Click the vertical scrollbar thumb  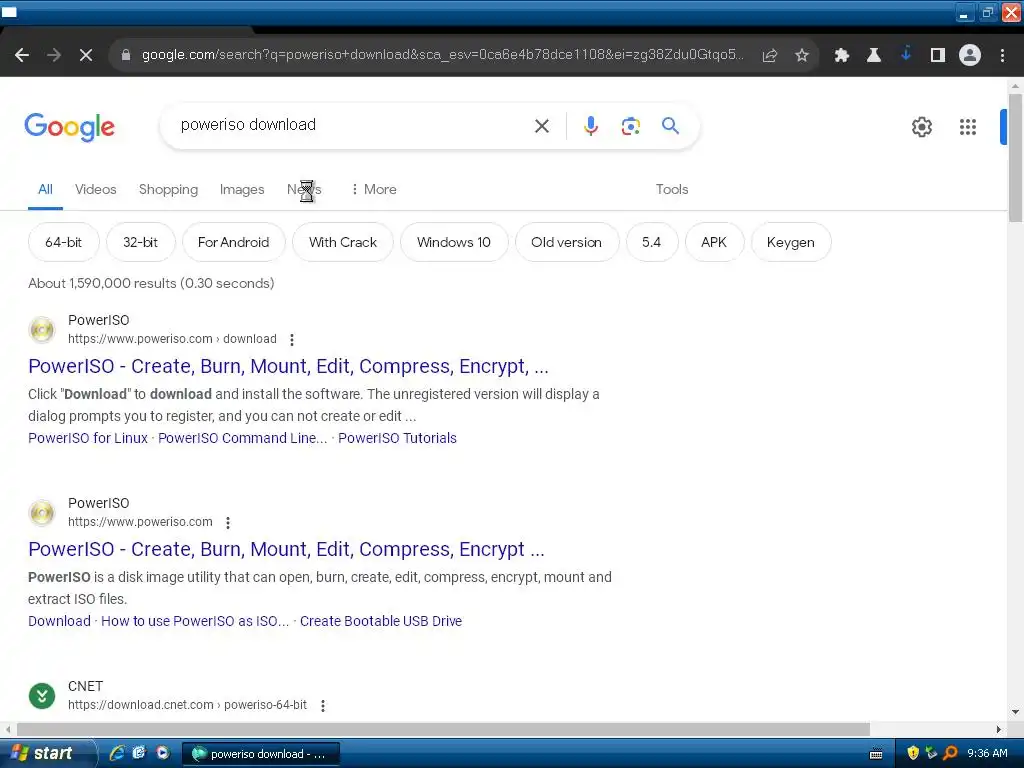pyautogui.click(x=1015, y=157)
